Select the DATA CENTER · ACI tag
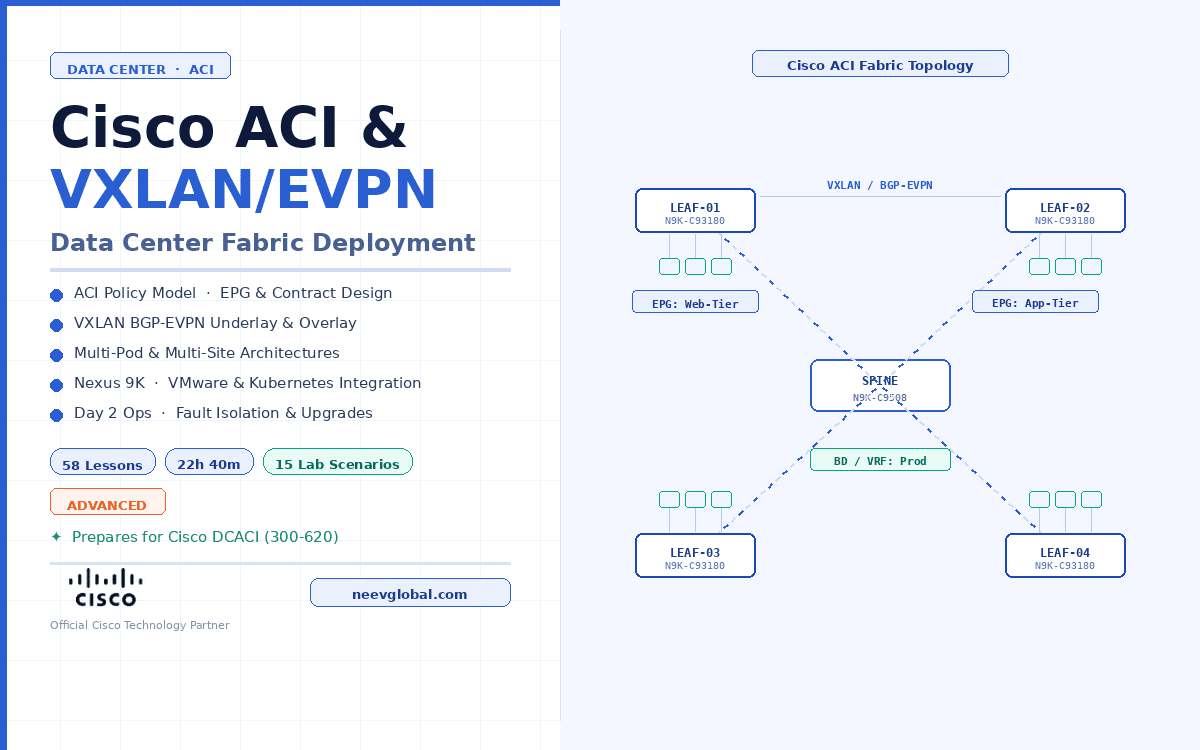1200x750 pixels. (140, 66)
